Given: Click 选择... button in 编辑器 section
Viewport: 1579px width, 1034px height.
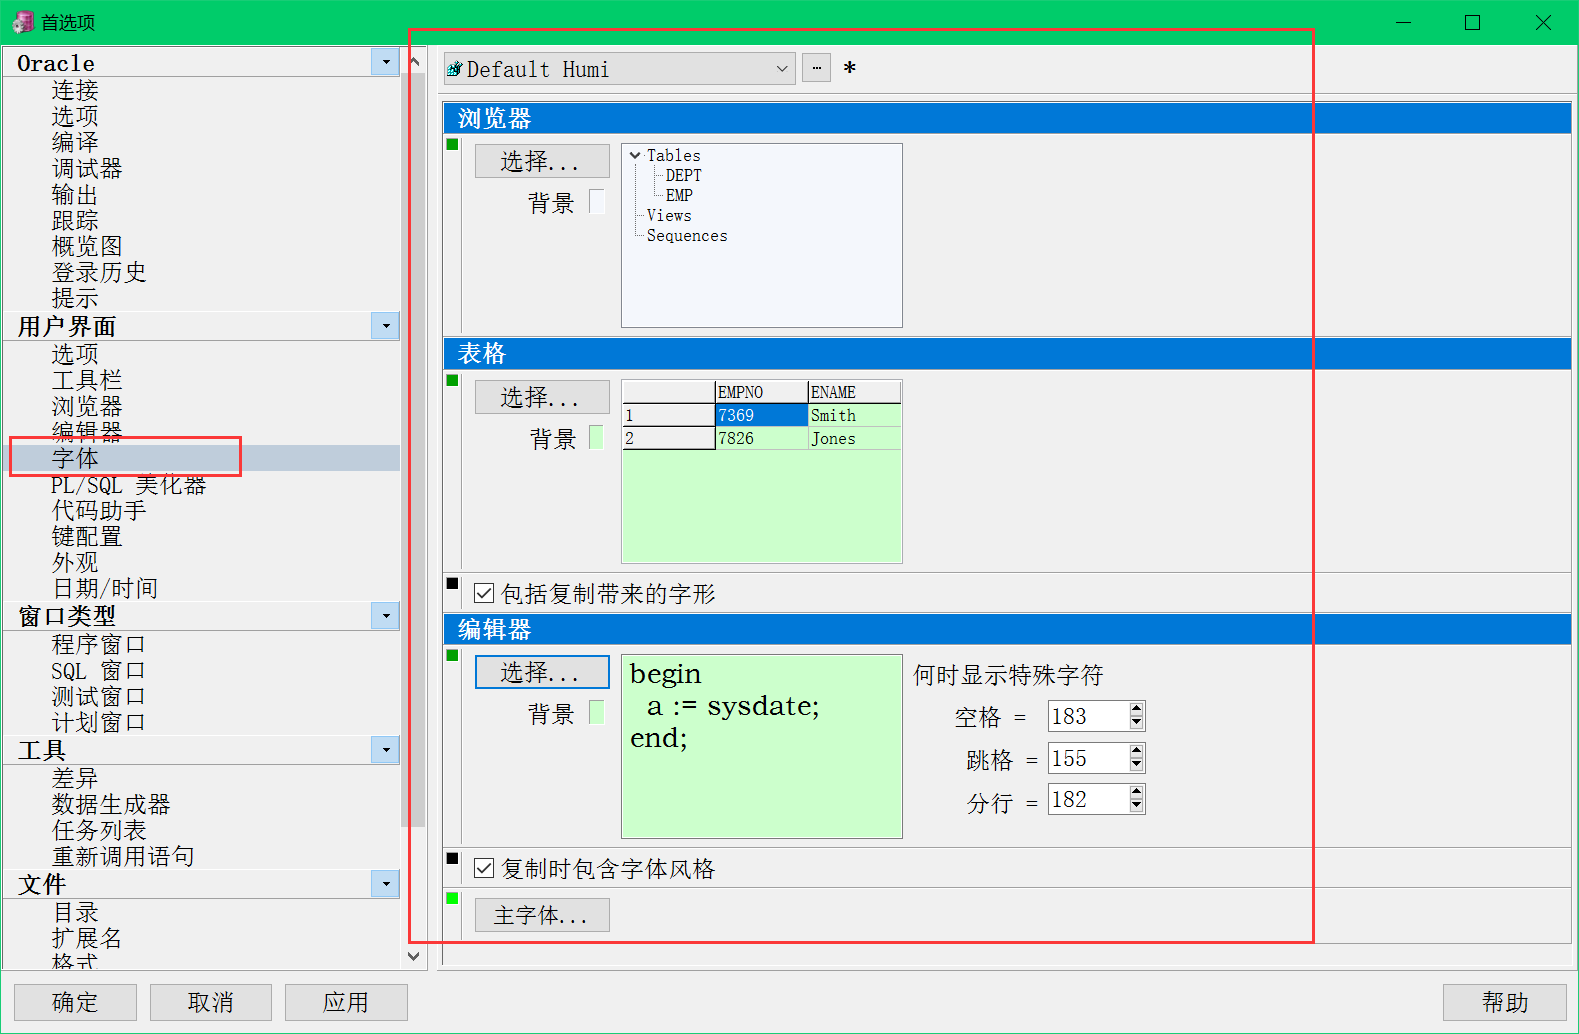Looking at the screenshot, I should tap(542, 672).
